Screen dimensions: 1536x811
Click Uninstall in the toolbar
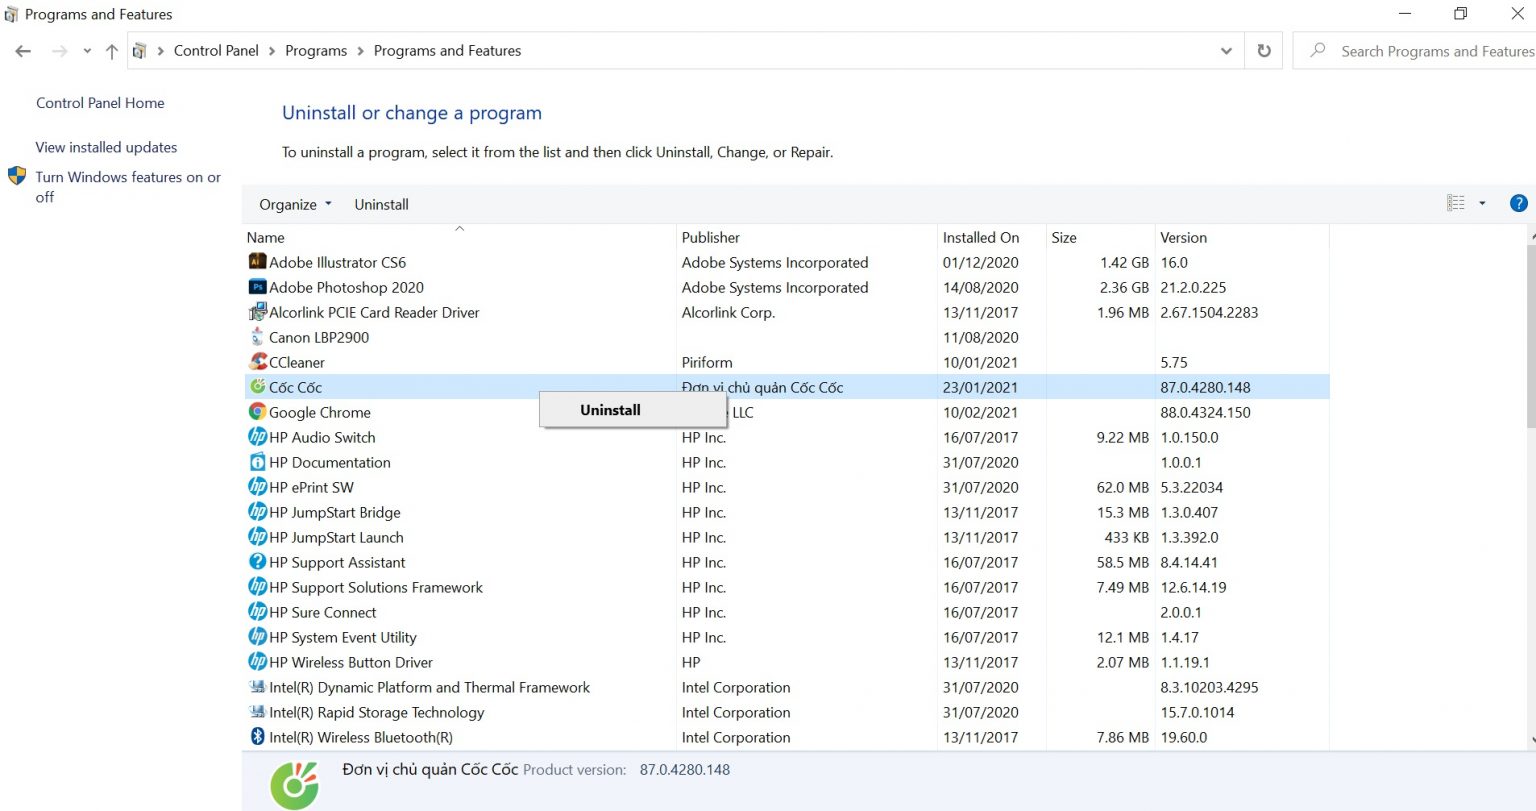click(381, 204)
